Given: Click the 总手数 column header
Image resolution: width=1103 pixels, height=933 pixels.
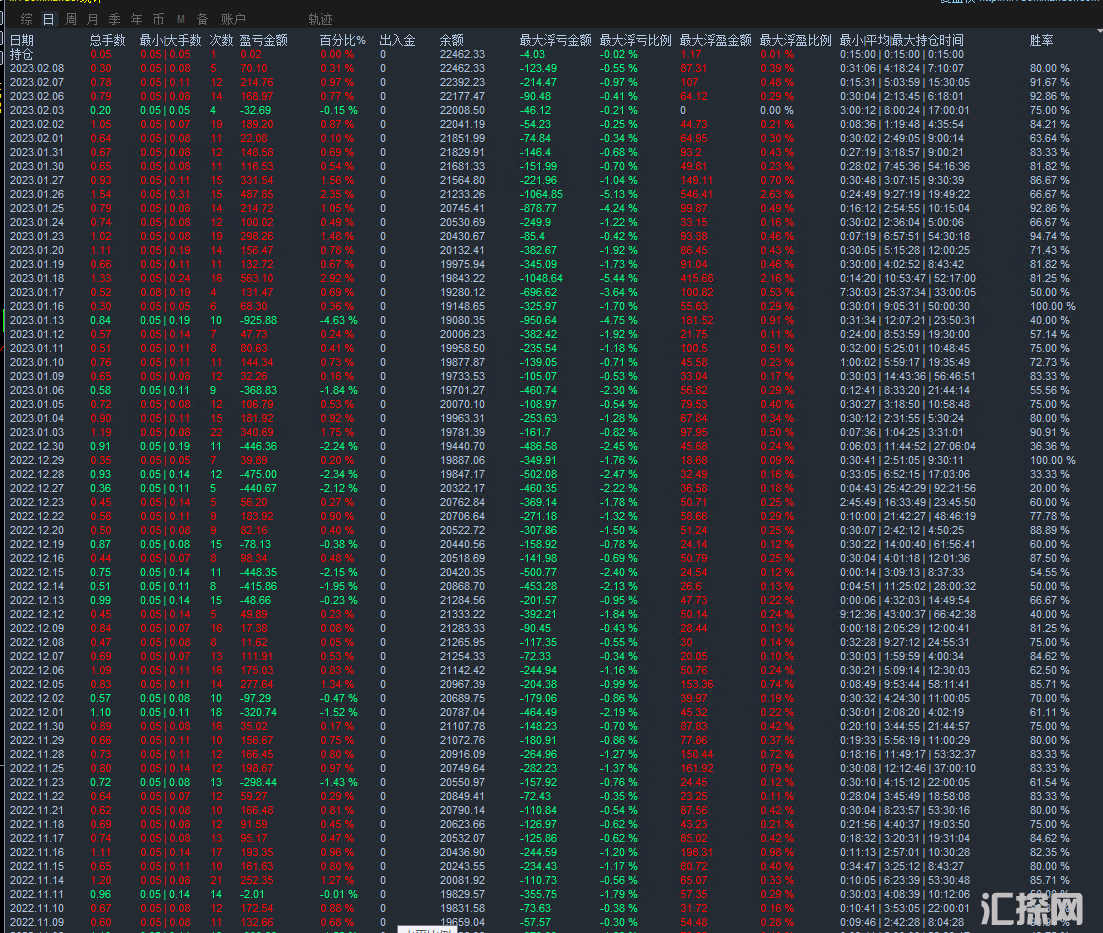Looking at the screenshot, I should (x=108, y=41).
